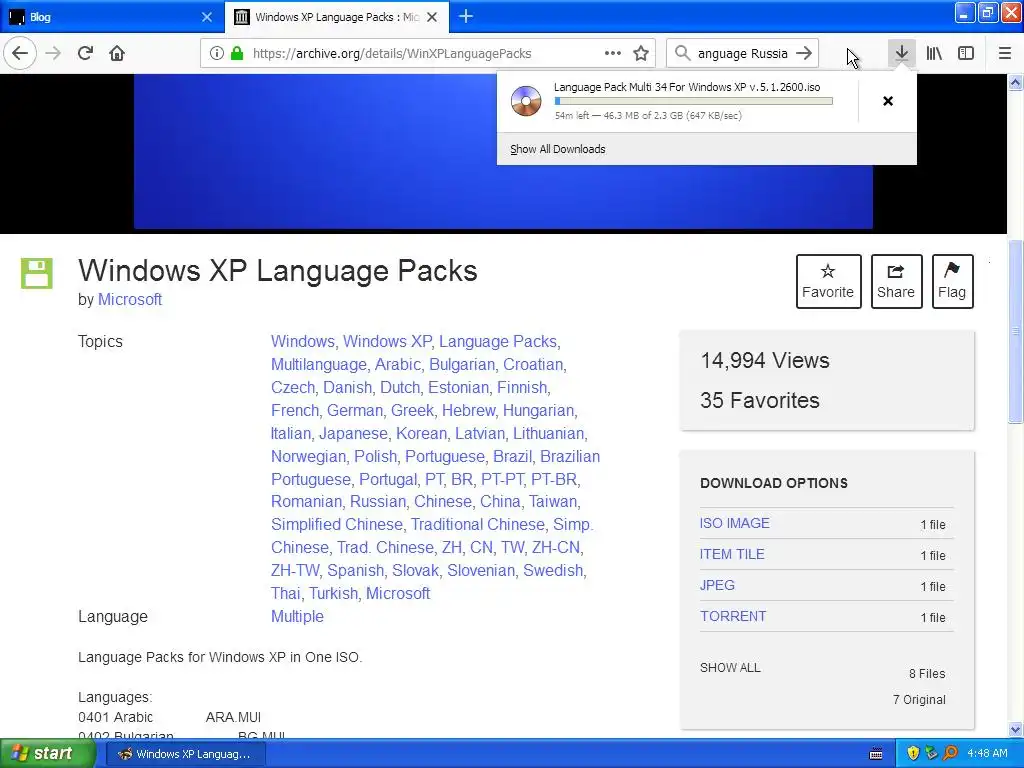Image resolution: width=1024 pixels, height=768 pixels.
Task: Favorite this archive item
Action: 828,281
